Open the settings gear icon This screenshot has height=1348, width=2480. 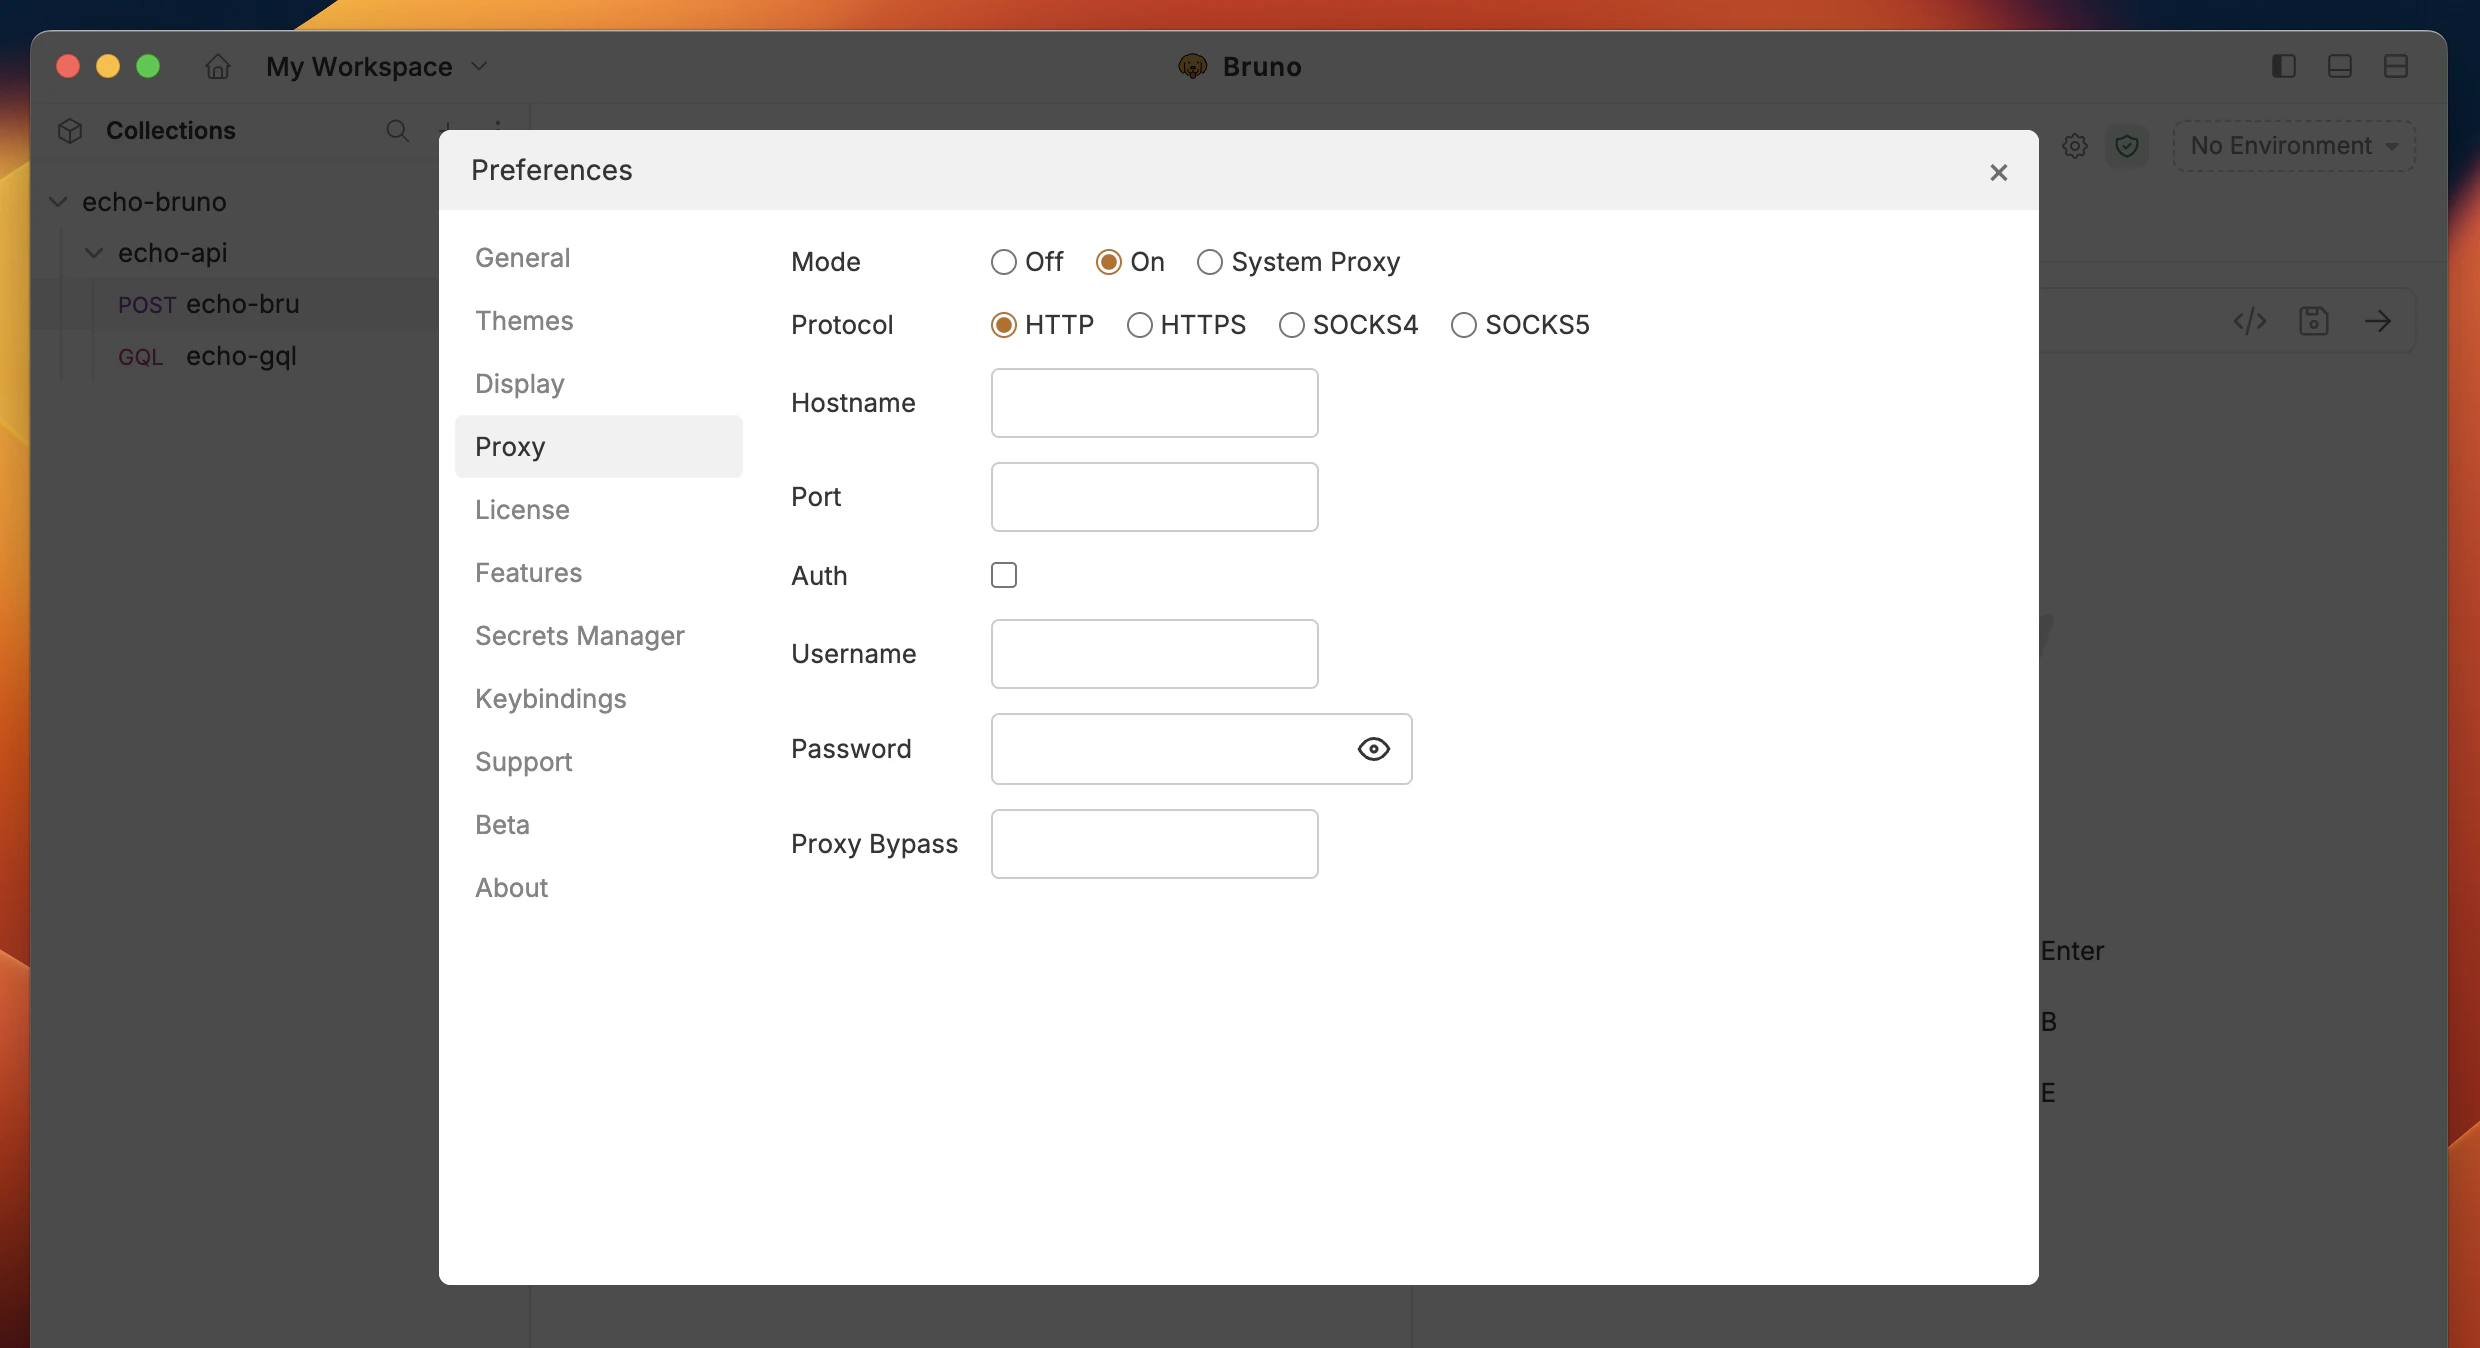point(2075,146)
